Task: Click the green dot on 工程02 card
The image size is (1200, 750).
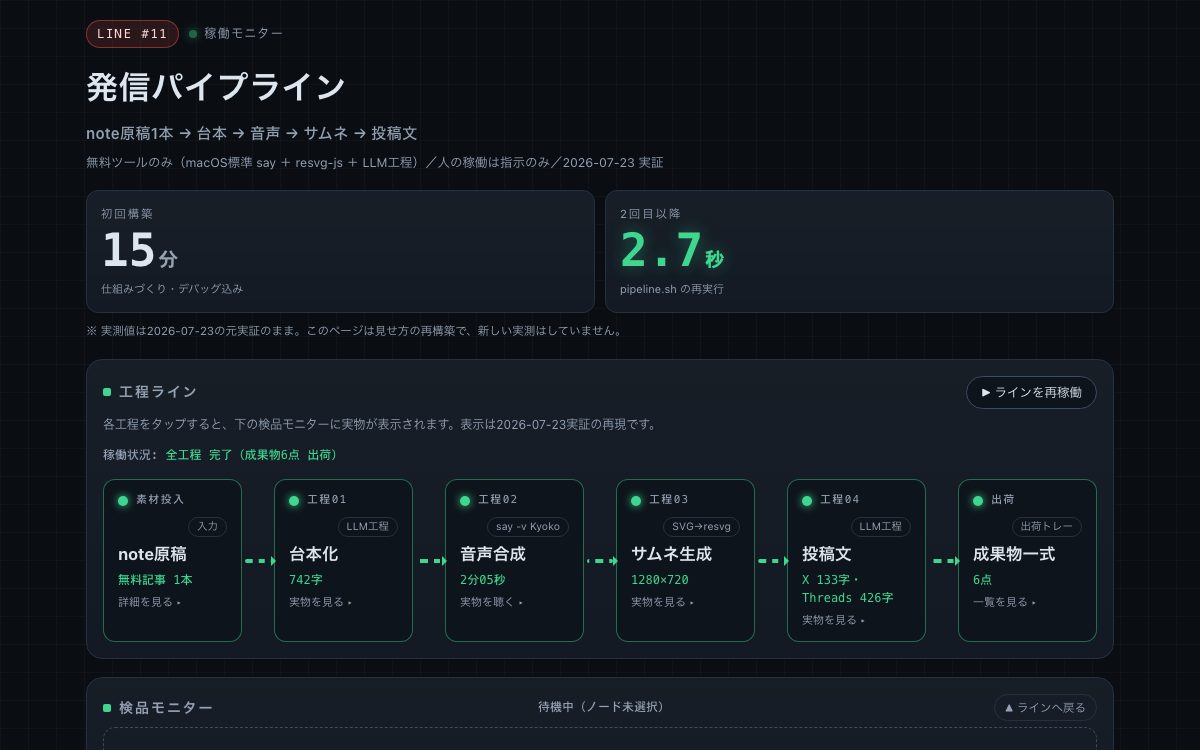Action: (465, 500)
